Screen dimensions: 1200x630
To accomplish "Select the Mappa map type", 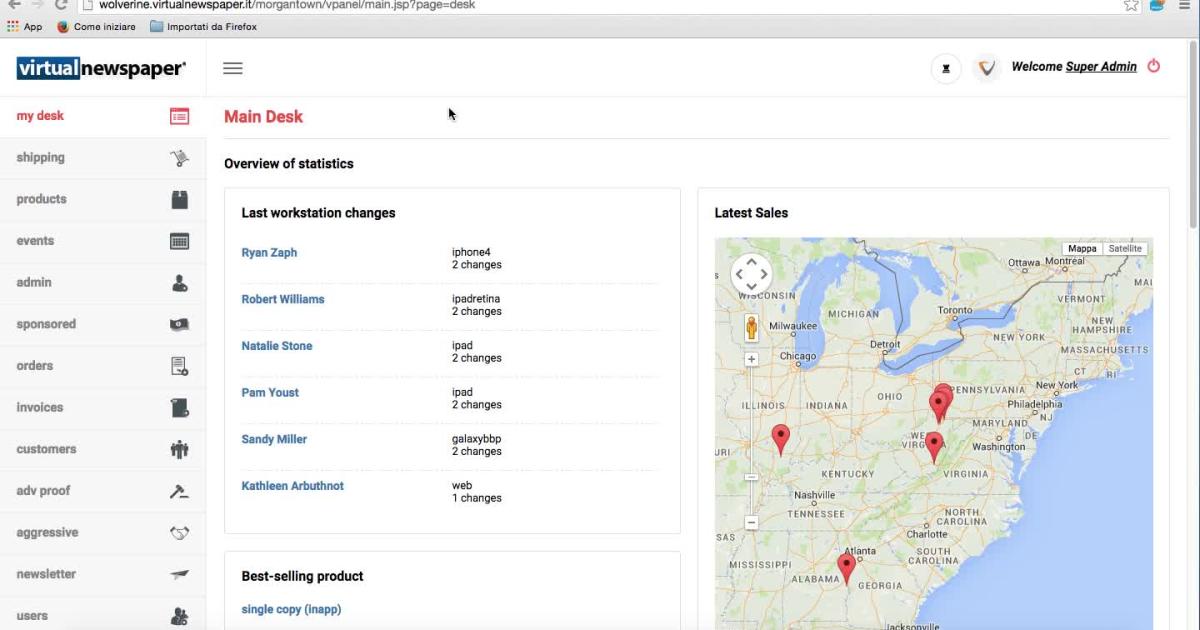I will coord(1082,248).
